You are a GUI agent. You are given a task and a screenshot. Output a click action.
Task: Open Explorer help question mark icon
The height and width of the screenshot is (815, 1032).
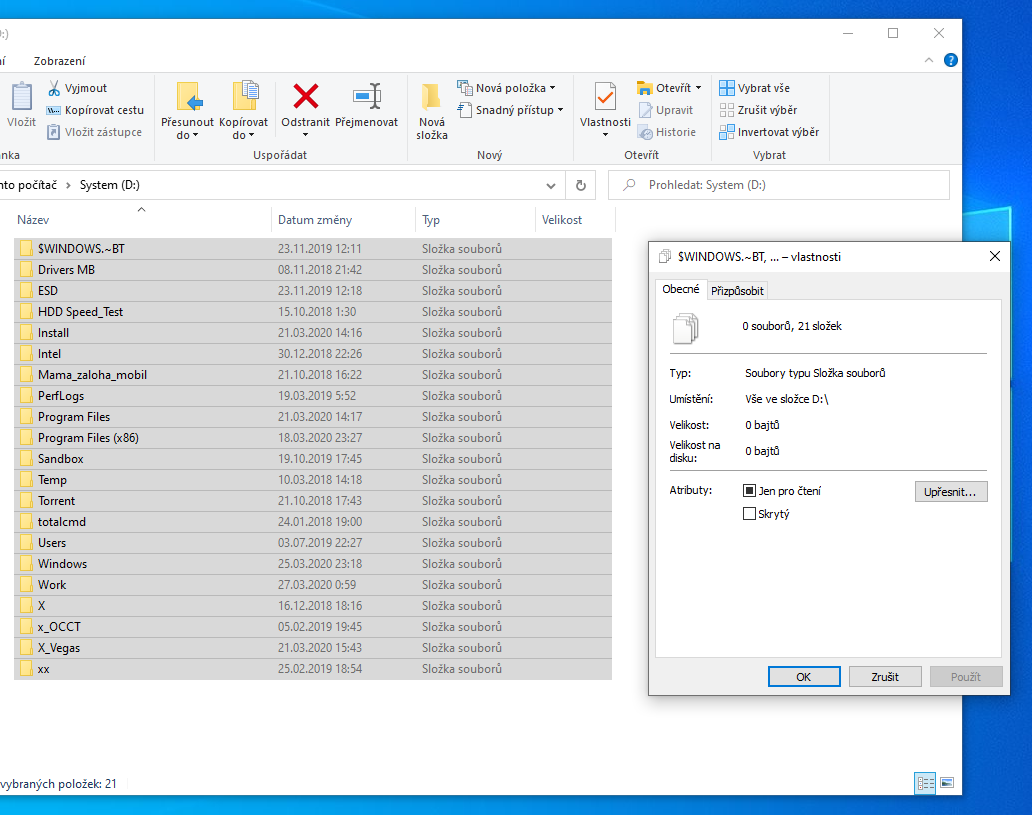click(x=950, y=60)
